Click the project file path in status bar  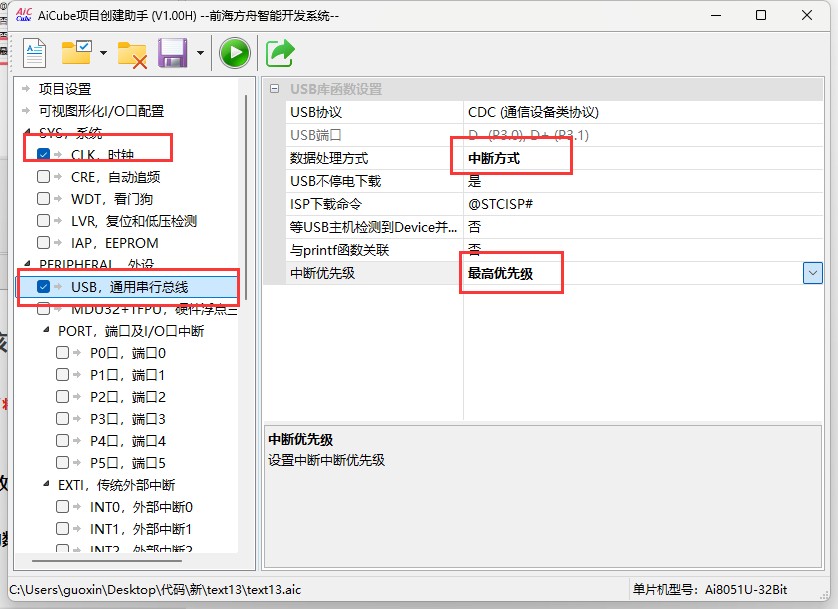tap(155, 590)
